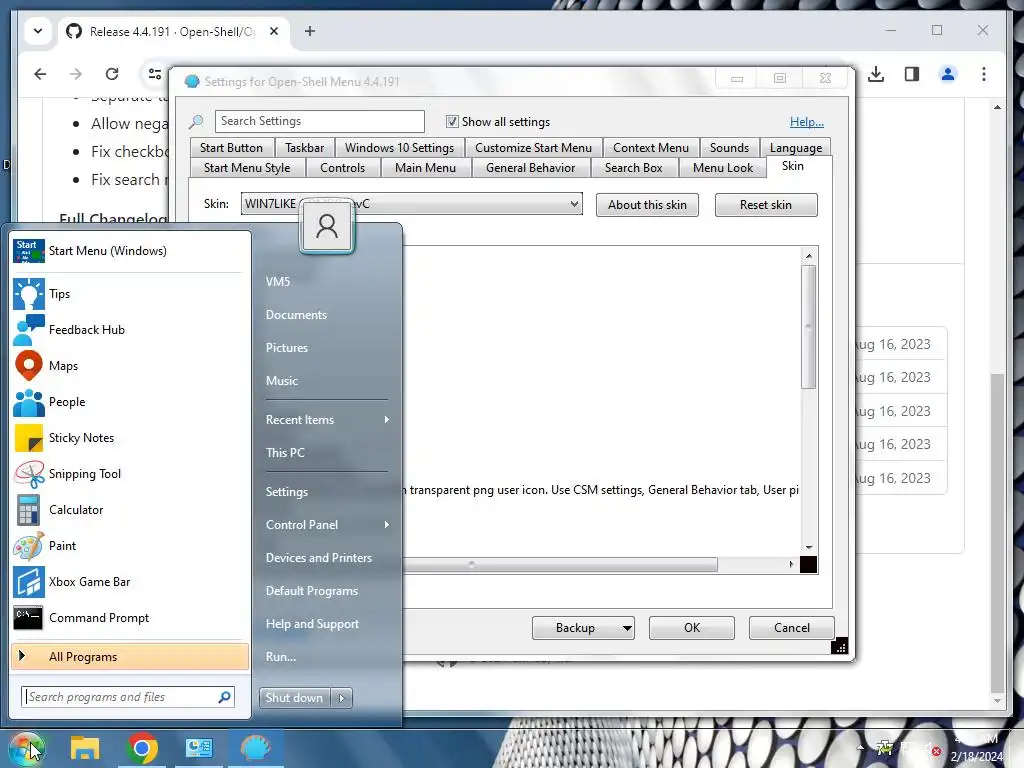Switch to the Taskbar tab
Screen dimensions: 1024x768
point(304,148)
